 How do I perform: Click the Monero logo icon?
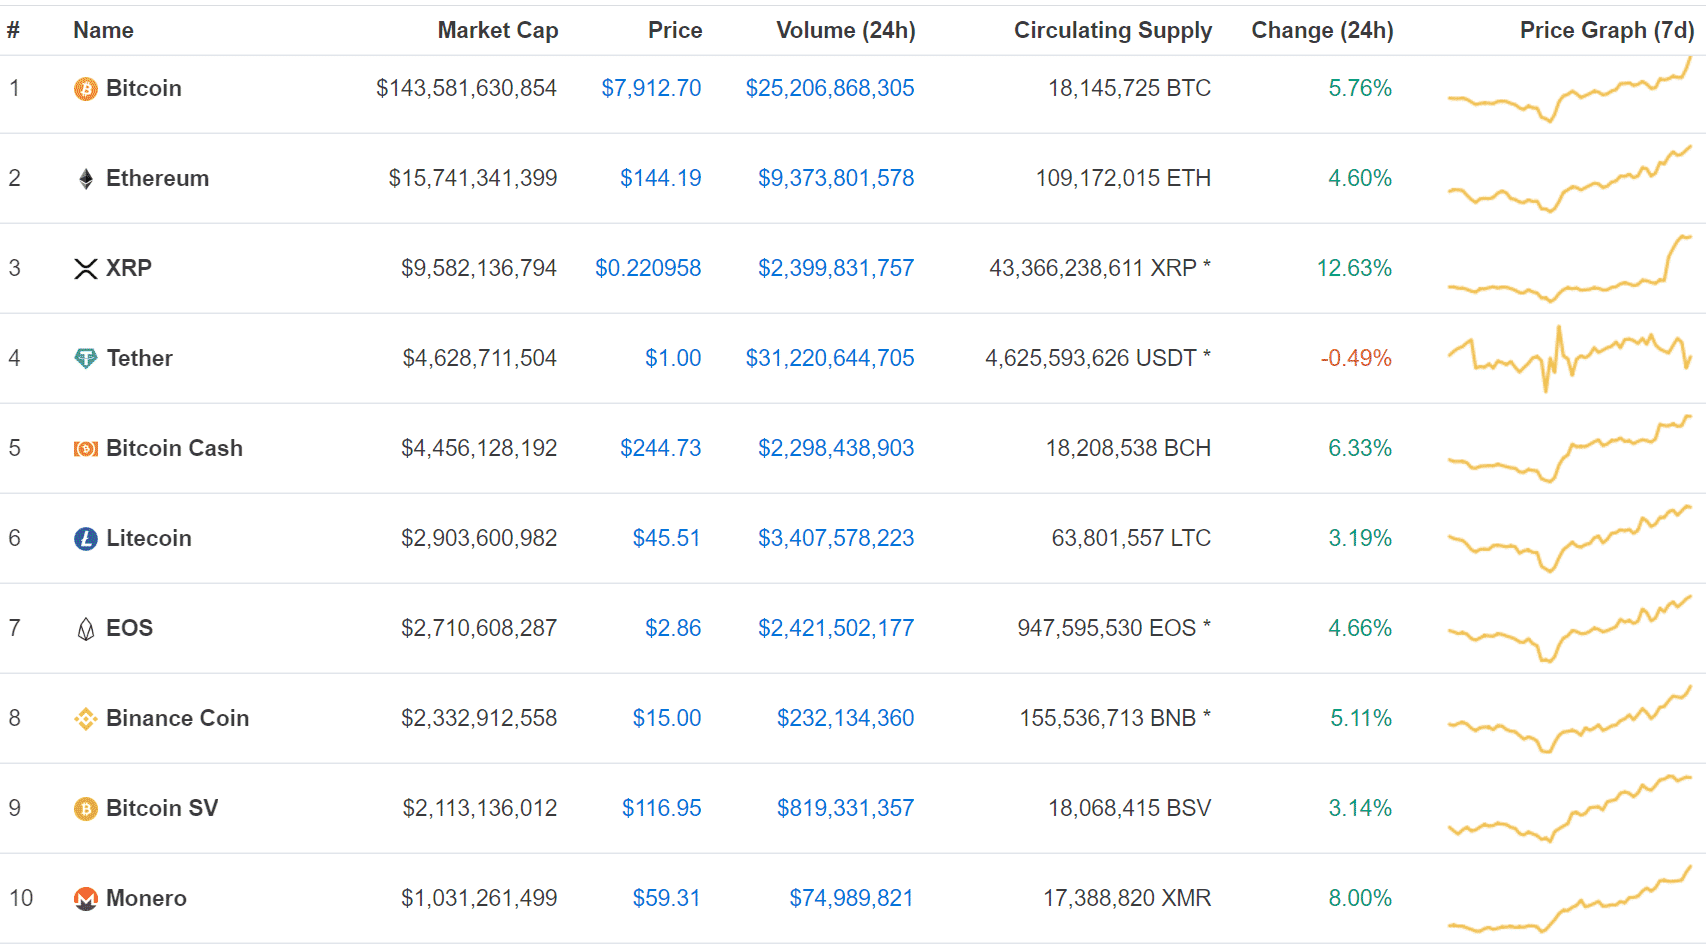click(86, 899)
